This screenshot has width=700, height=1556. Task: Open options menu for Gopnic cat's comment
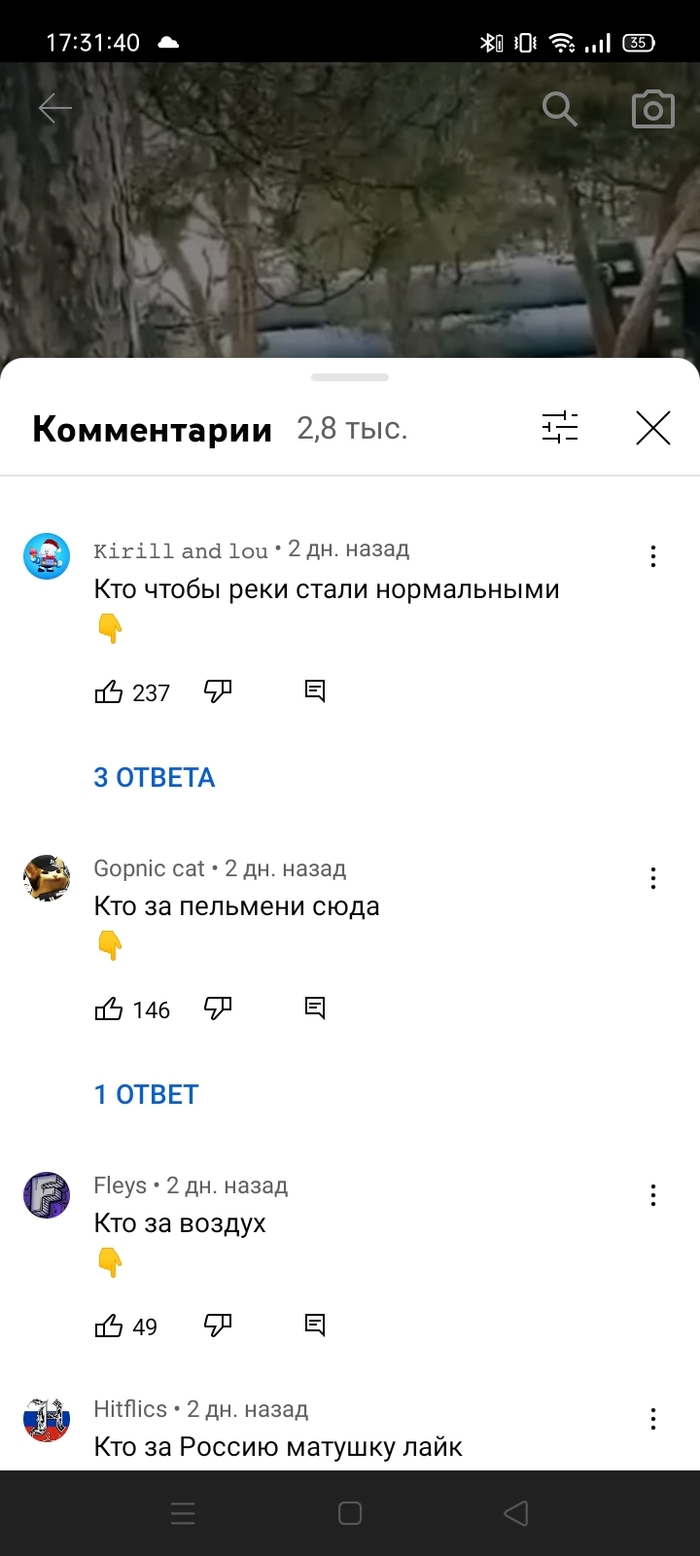pos(653,878)
